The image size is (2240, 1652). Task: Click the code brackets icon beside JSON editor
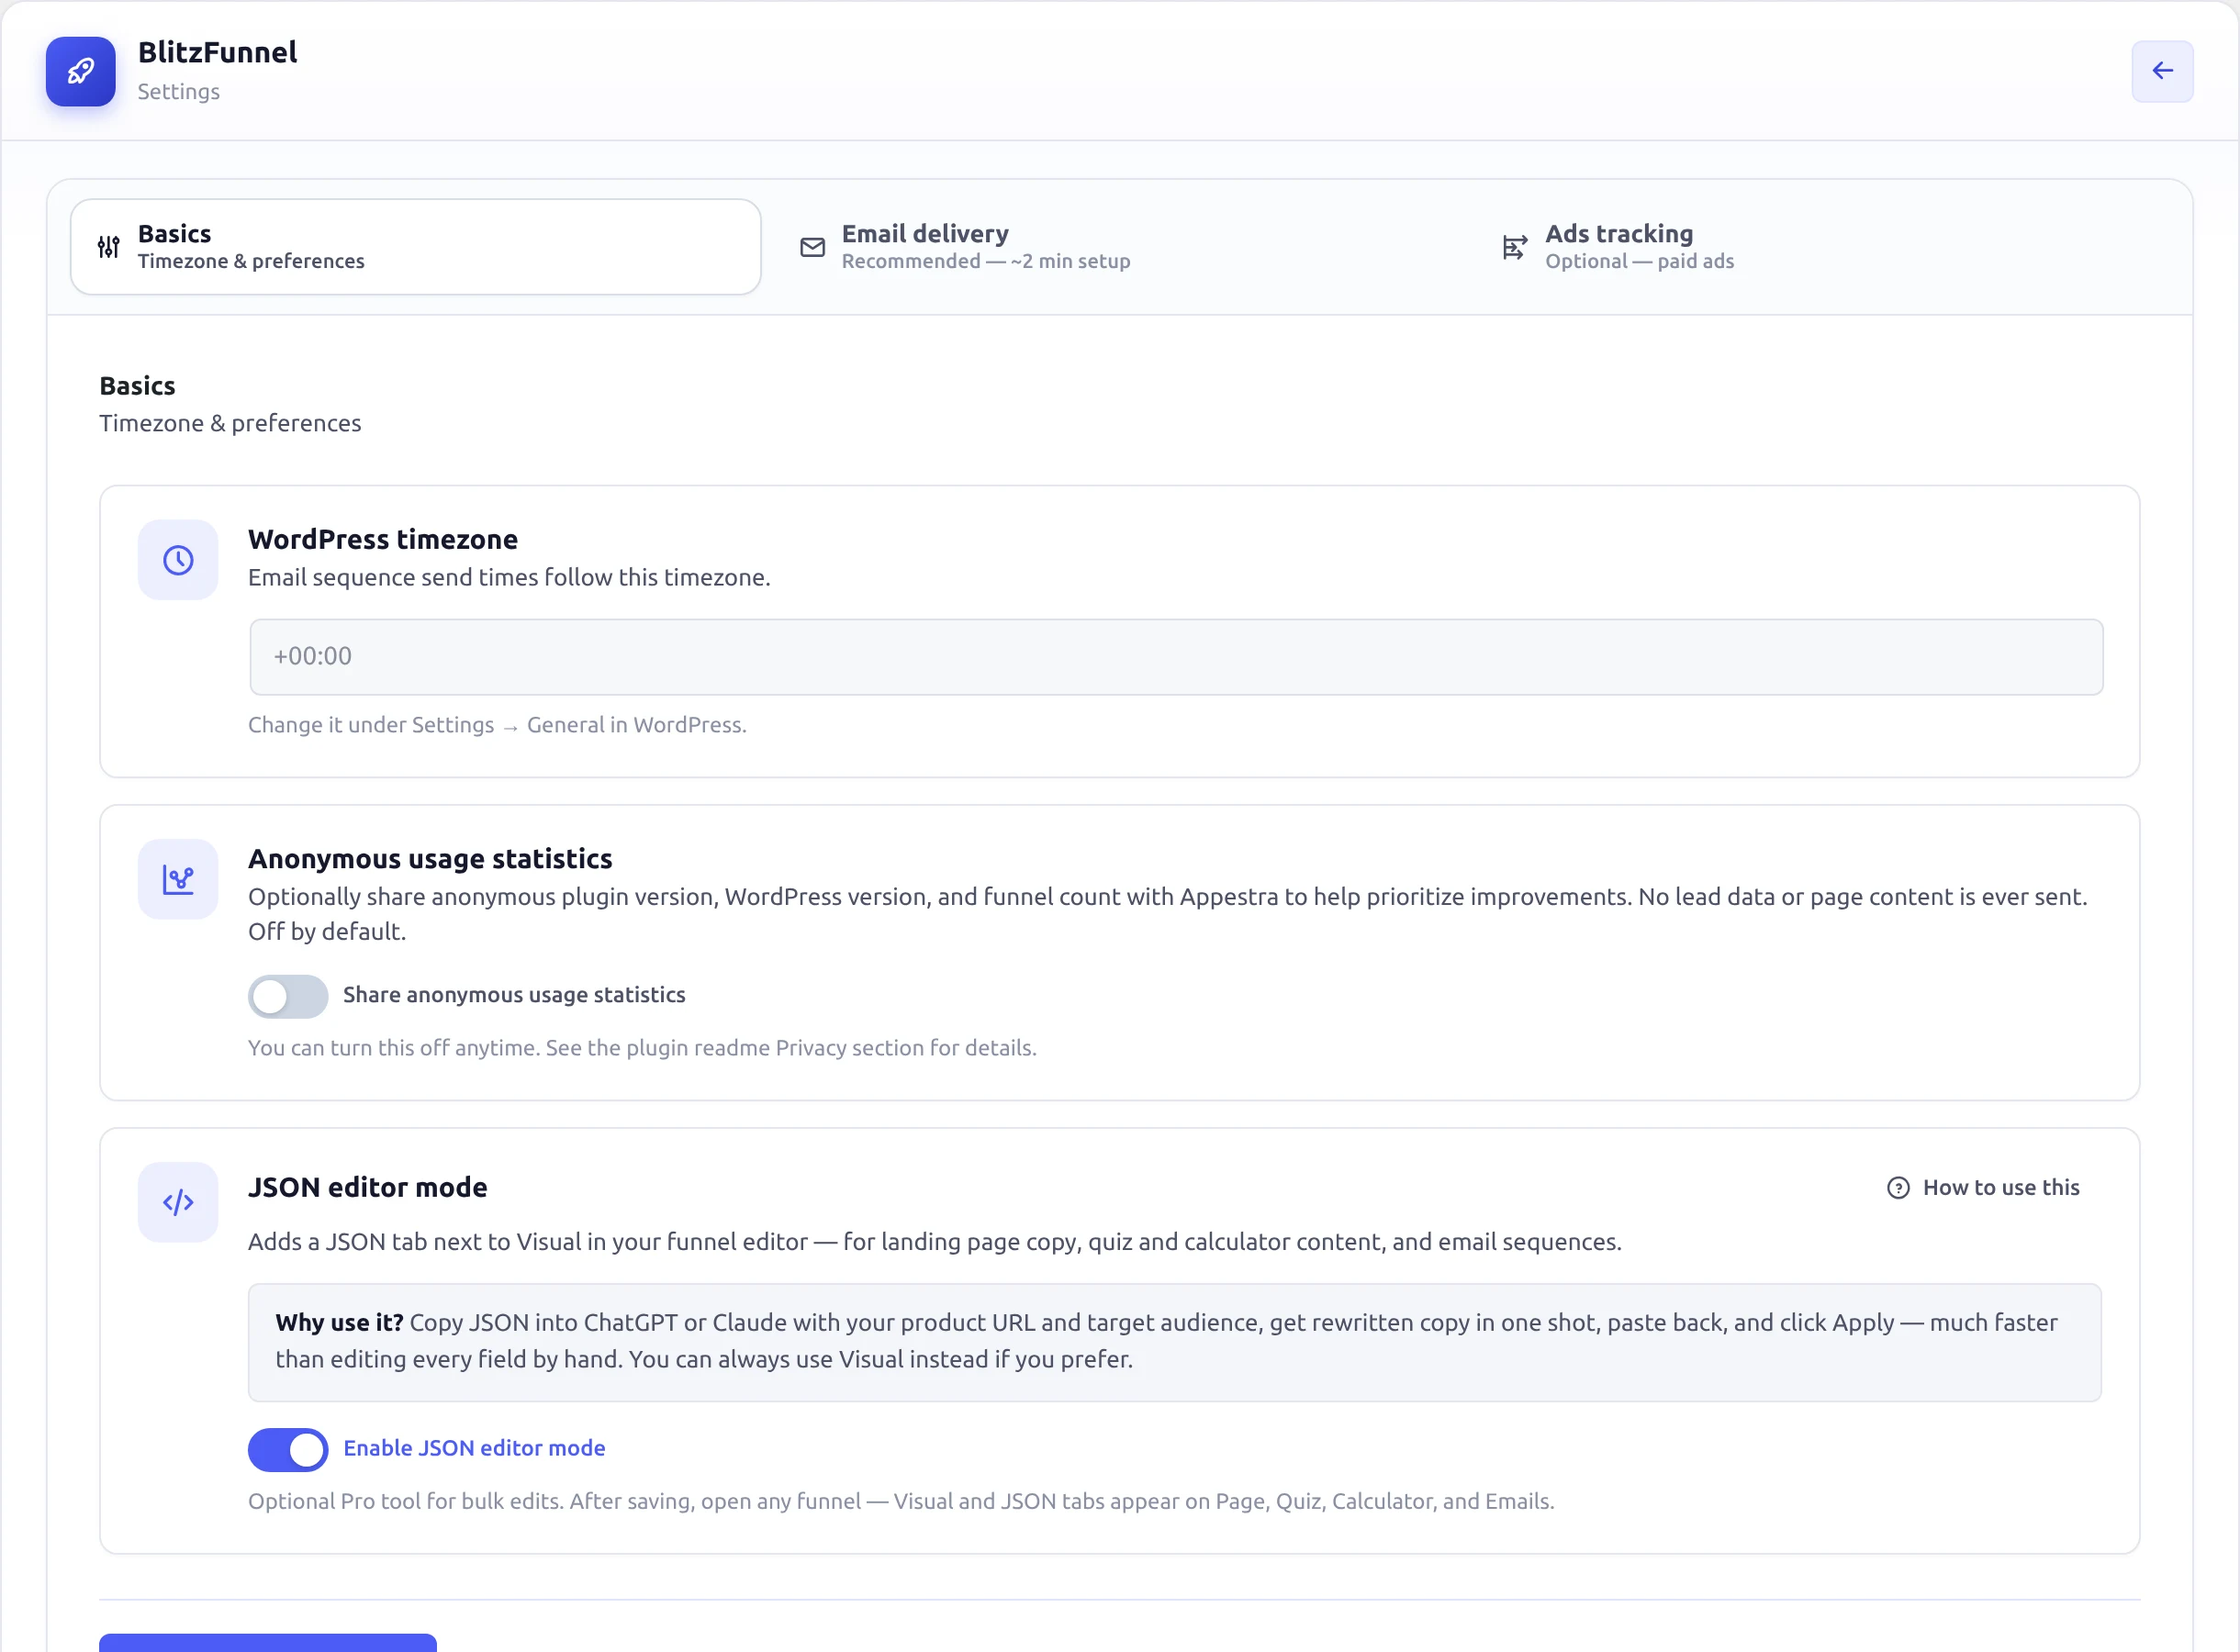point(178,1202)
